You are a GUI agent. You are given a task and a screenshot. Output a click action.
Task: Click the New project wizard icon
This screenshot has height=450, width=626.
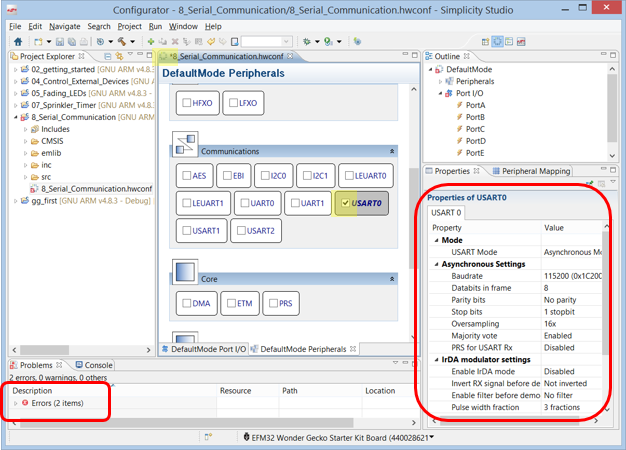click(38, 42)
